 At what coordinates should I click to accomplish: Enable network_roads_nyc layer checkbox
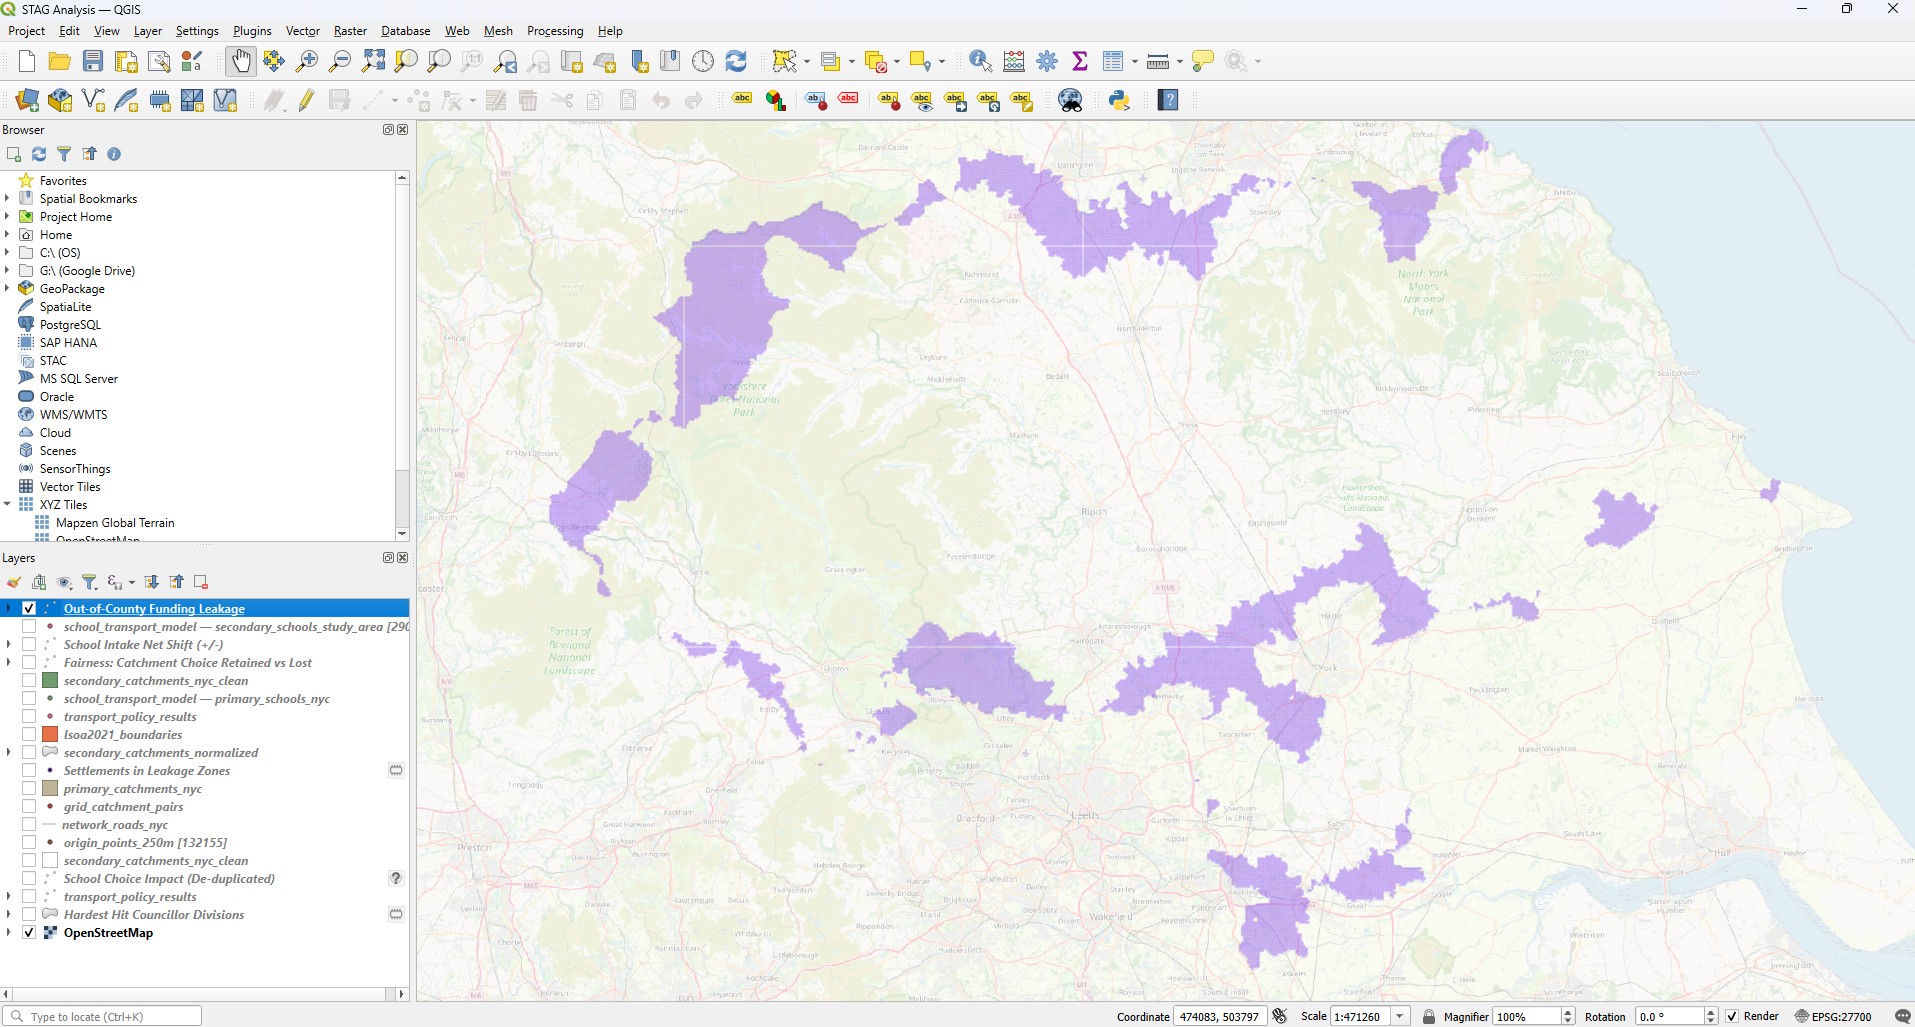click(x=29, y=825)
